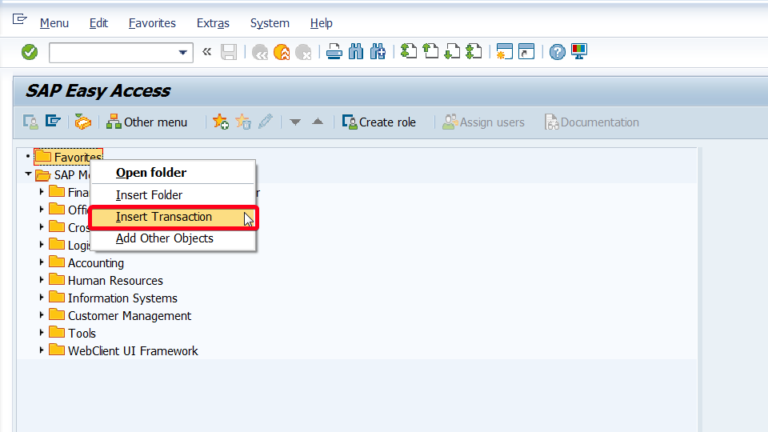The image size is (768, 432).
Task: Expand the Information Systems folder
Action: click(x=42, y=297)
